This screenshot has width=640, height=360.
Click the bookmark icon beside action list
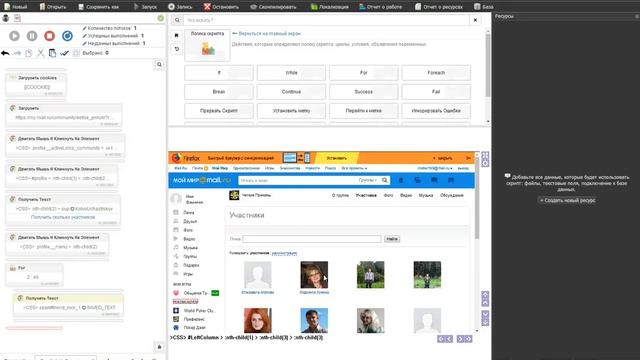point(176,36)
